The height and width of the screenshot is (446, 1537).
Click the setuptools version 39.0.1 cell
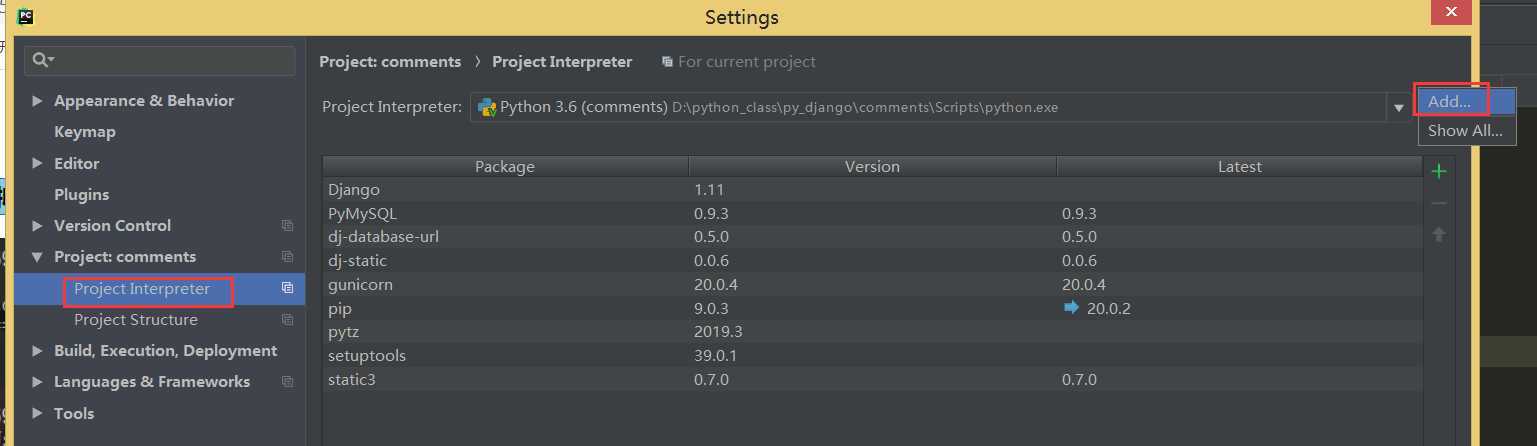pyautogui.click(x=872, y=356)
